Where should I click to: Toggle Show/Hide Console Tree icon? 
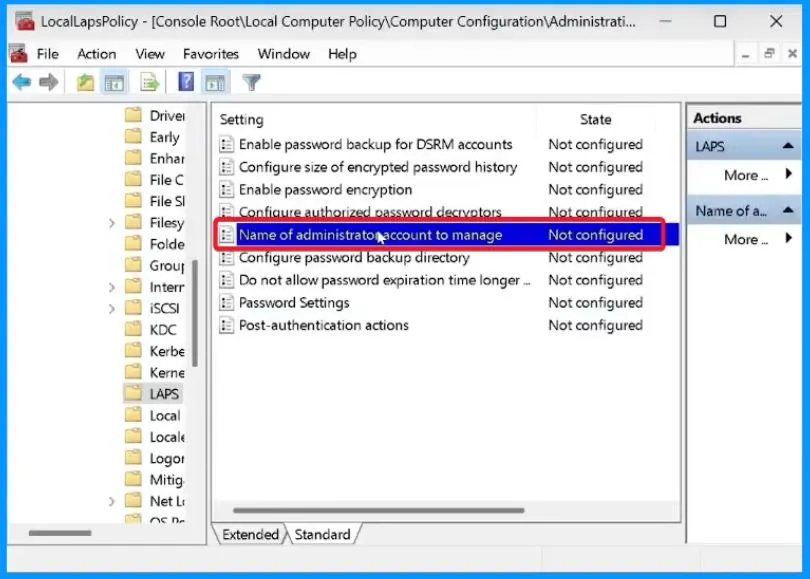pos(114,82)
